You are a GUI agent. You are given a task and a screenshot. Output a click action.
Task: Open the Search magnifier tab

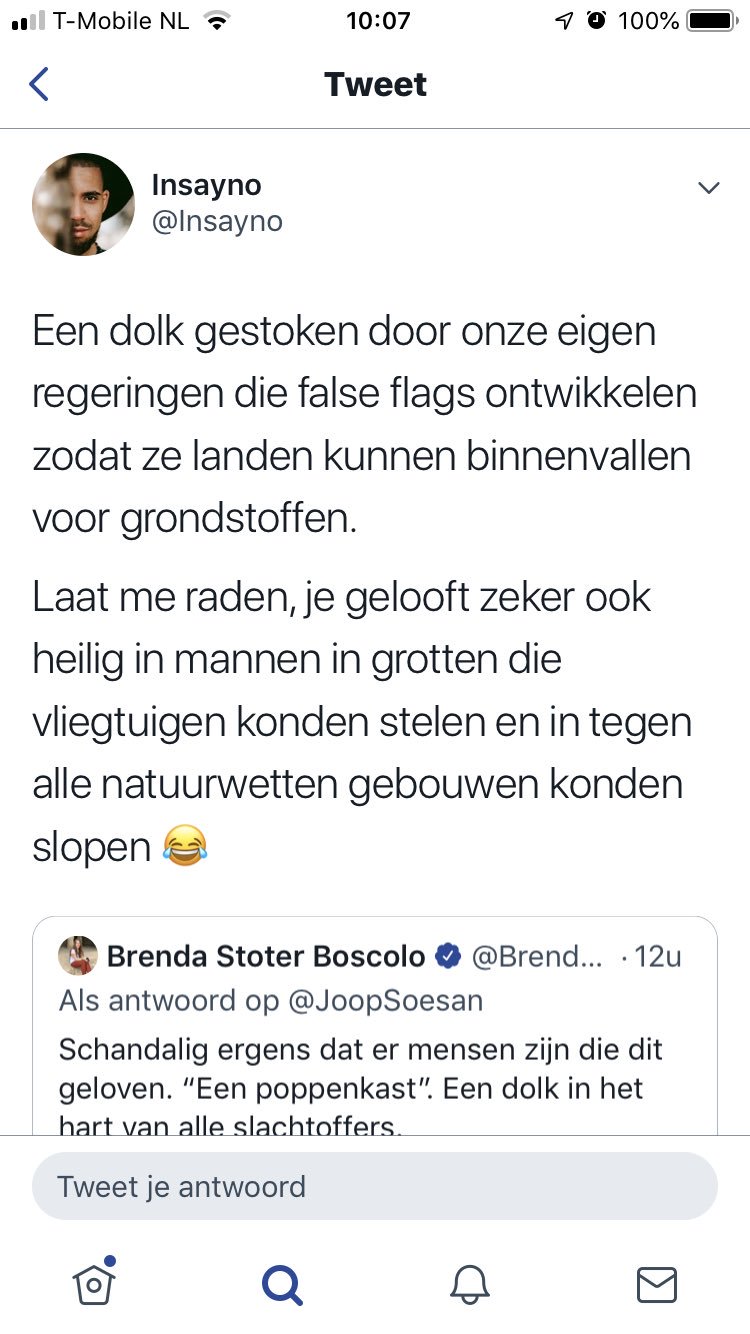coord(281,1284)
